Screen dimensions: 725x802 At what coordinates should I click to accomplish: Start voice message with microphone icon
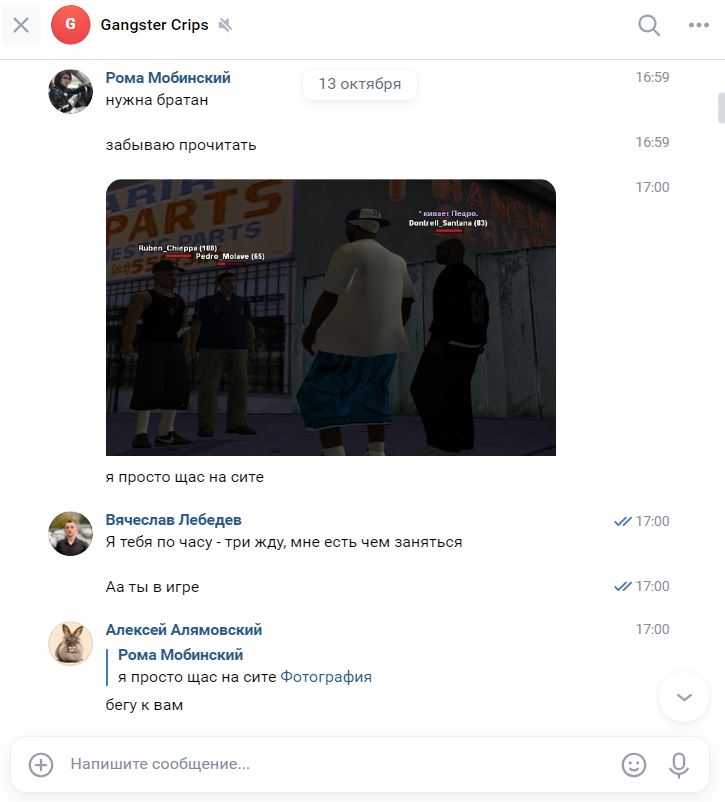click(679, 765)
